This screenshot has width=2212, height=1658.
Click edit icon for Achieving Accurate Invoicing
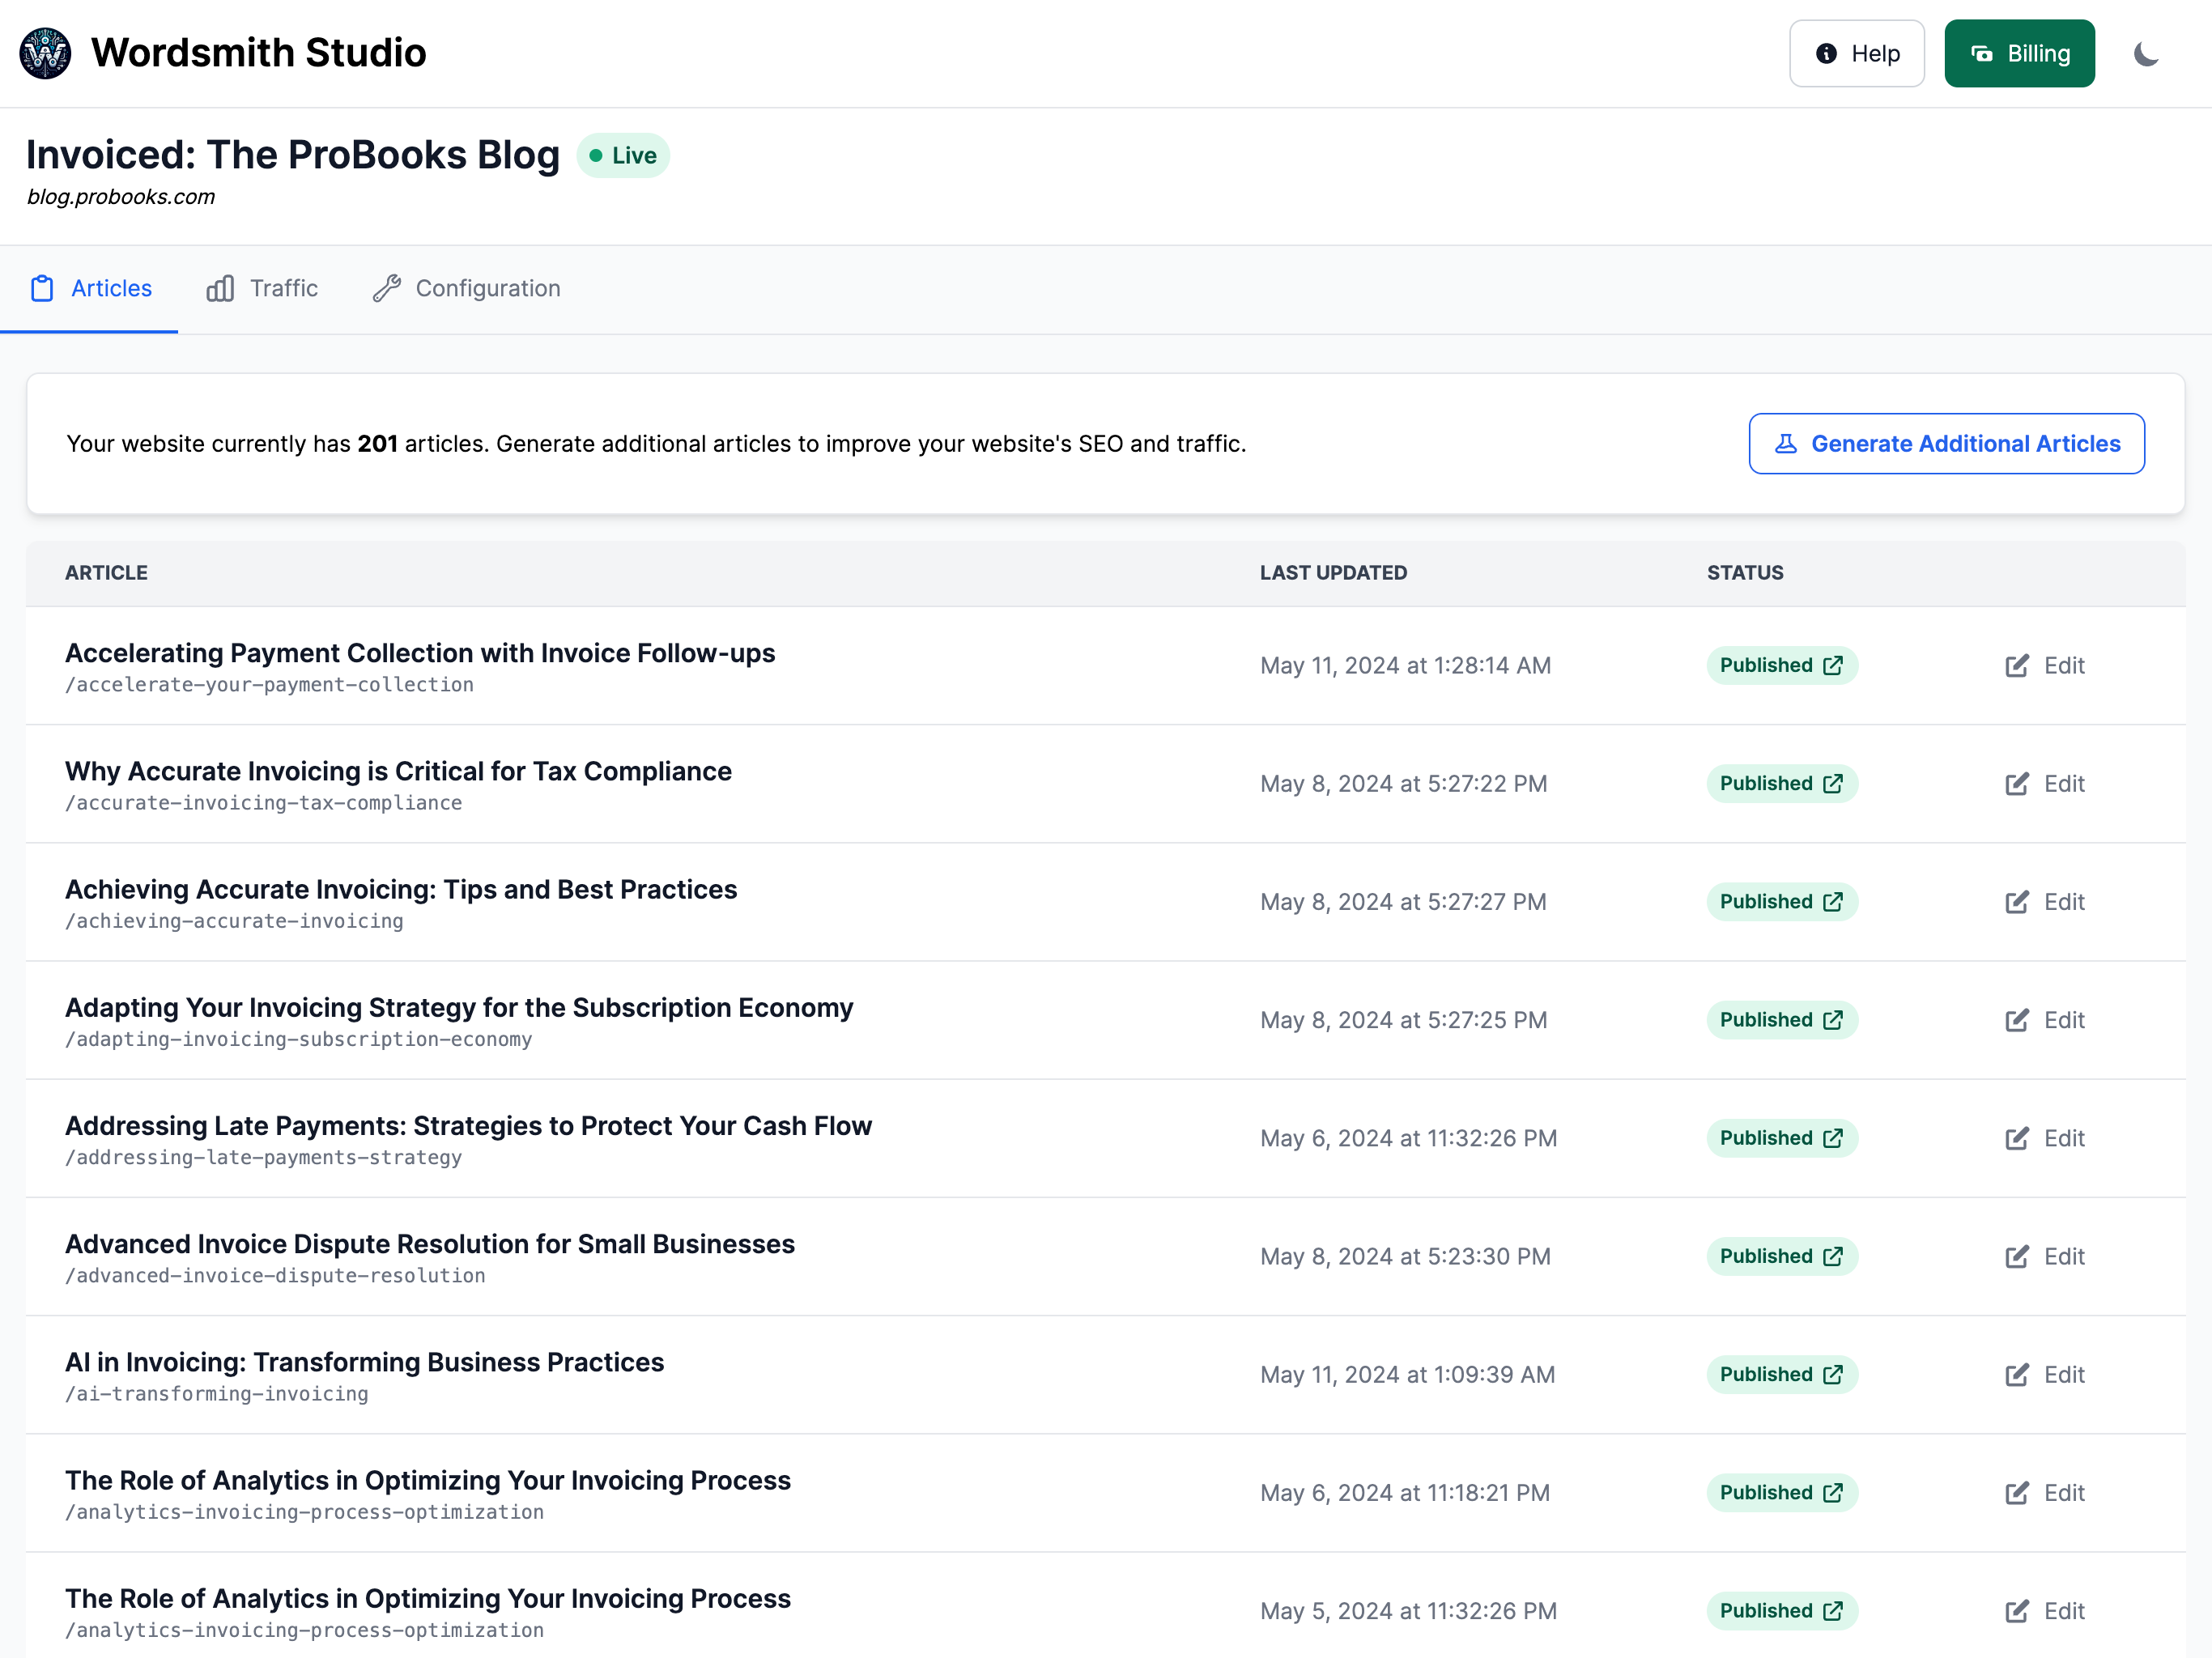[2016, 902]
